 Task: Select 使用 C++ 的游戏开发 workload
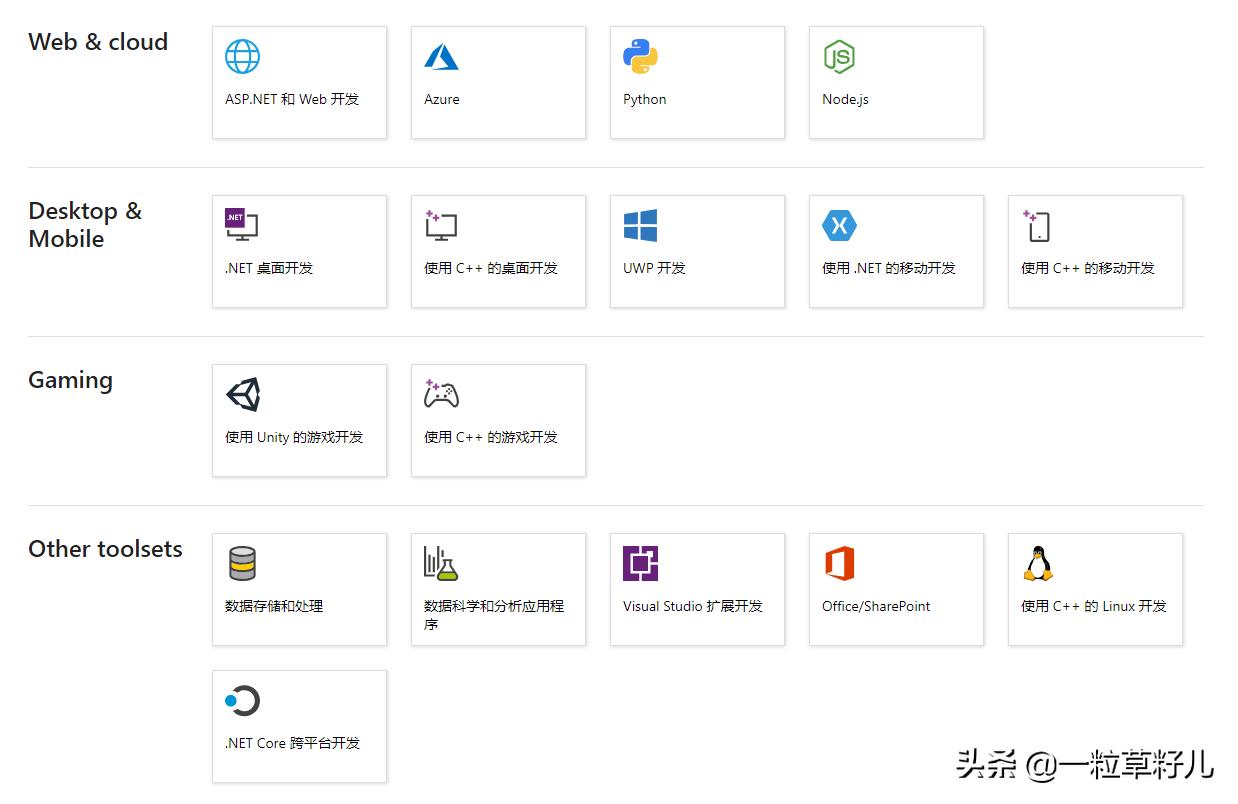pyautogui.click(x=497, y=420)
